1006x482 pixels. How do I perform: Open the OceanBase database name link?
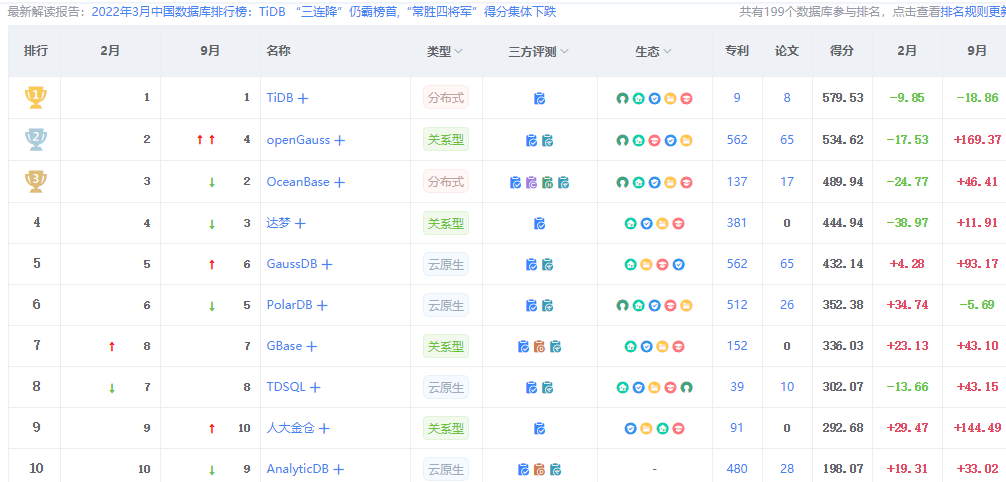point(298,182)
